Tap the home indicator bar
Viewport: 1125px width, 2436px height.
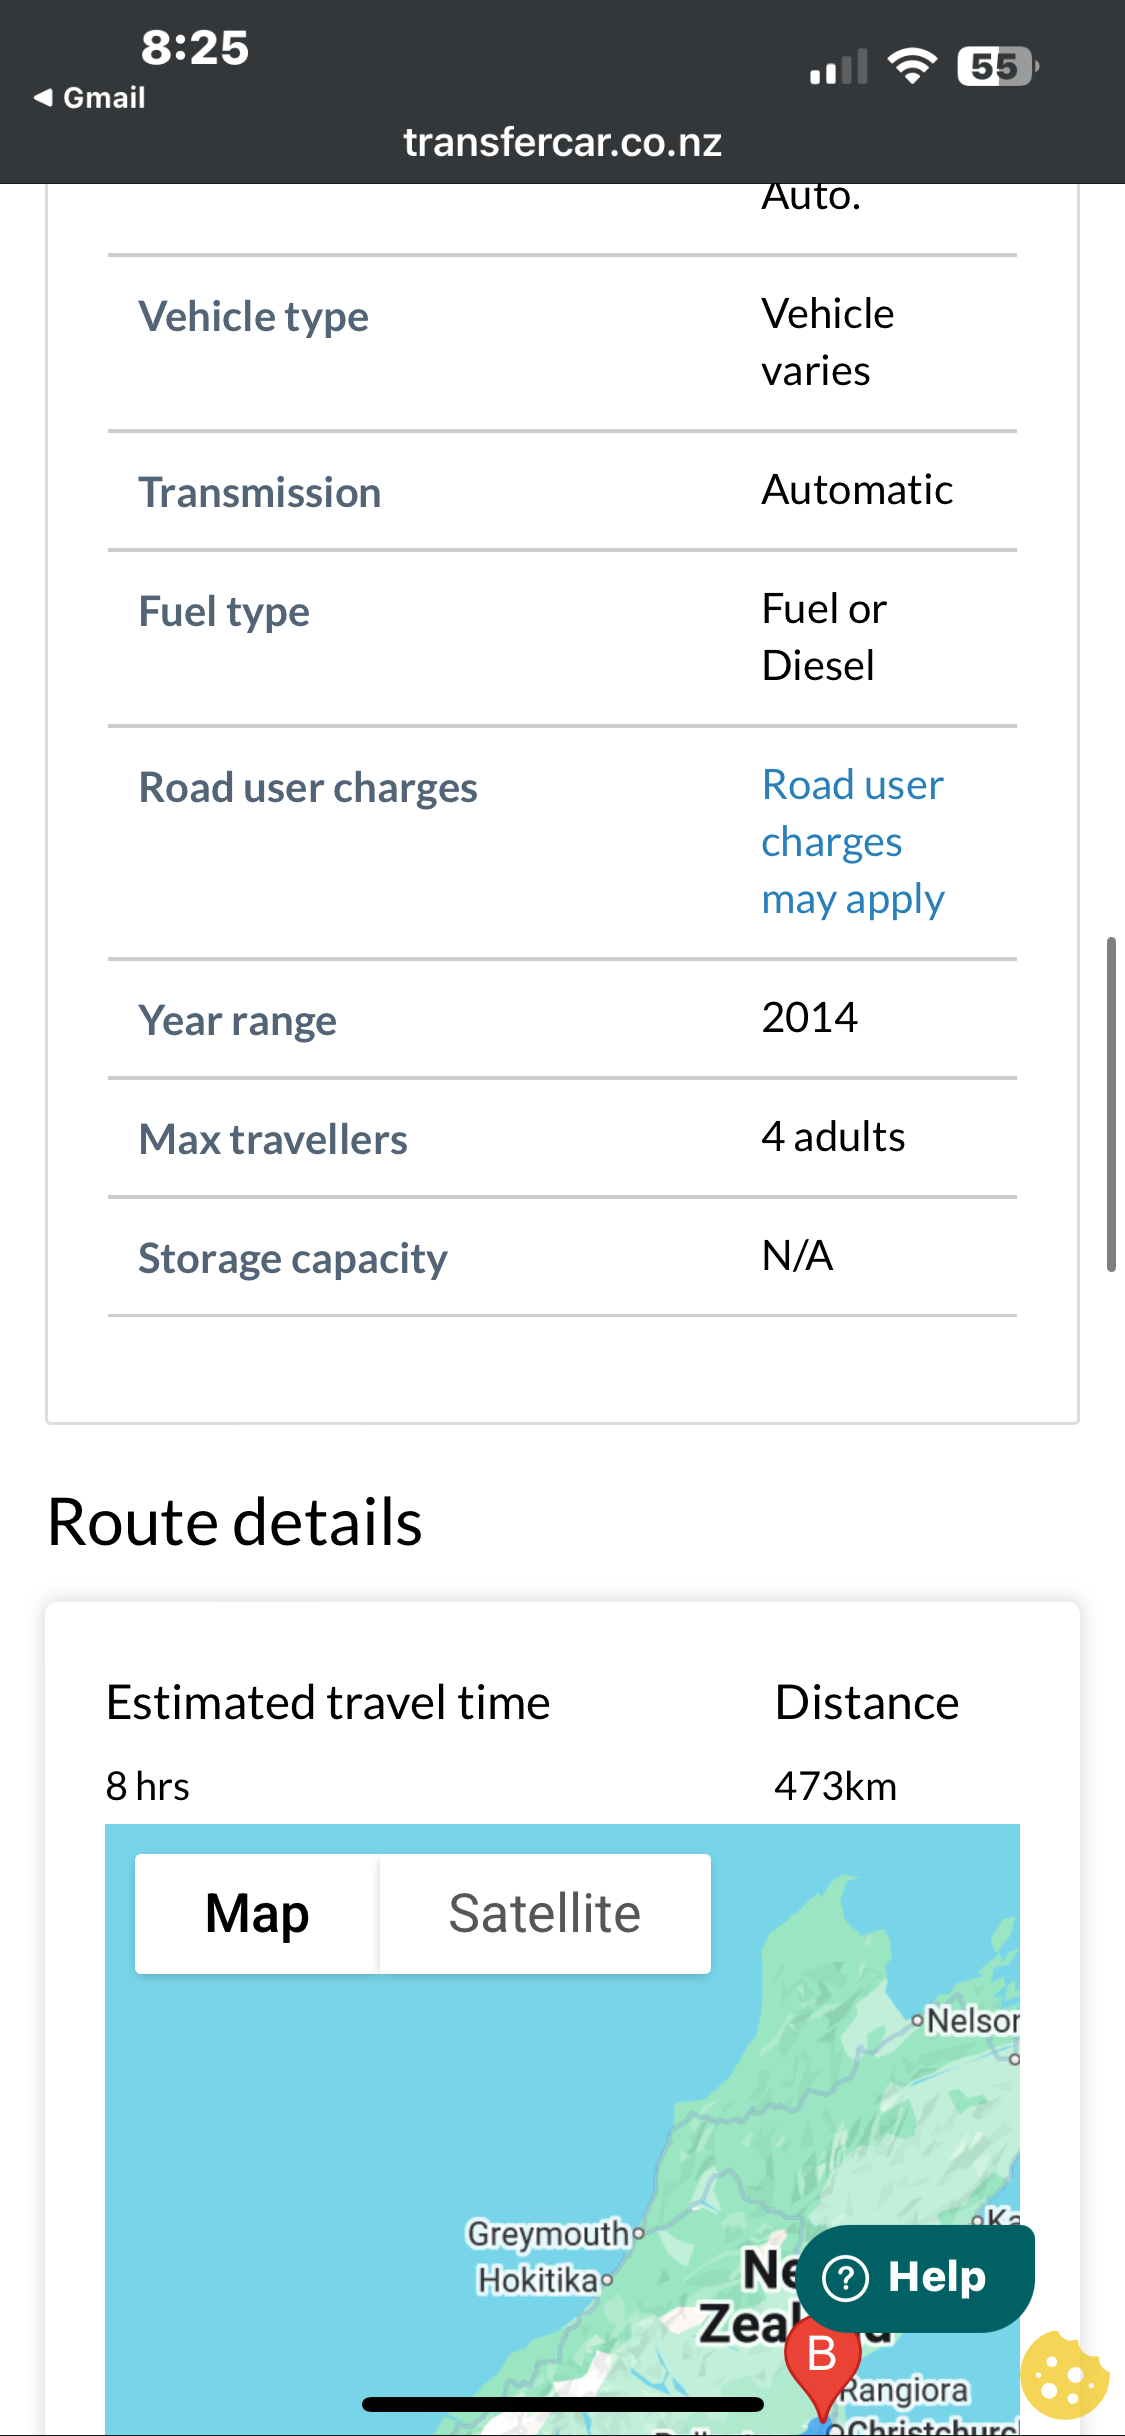562,2405
